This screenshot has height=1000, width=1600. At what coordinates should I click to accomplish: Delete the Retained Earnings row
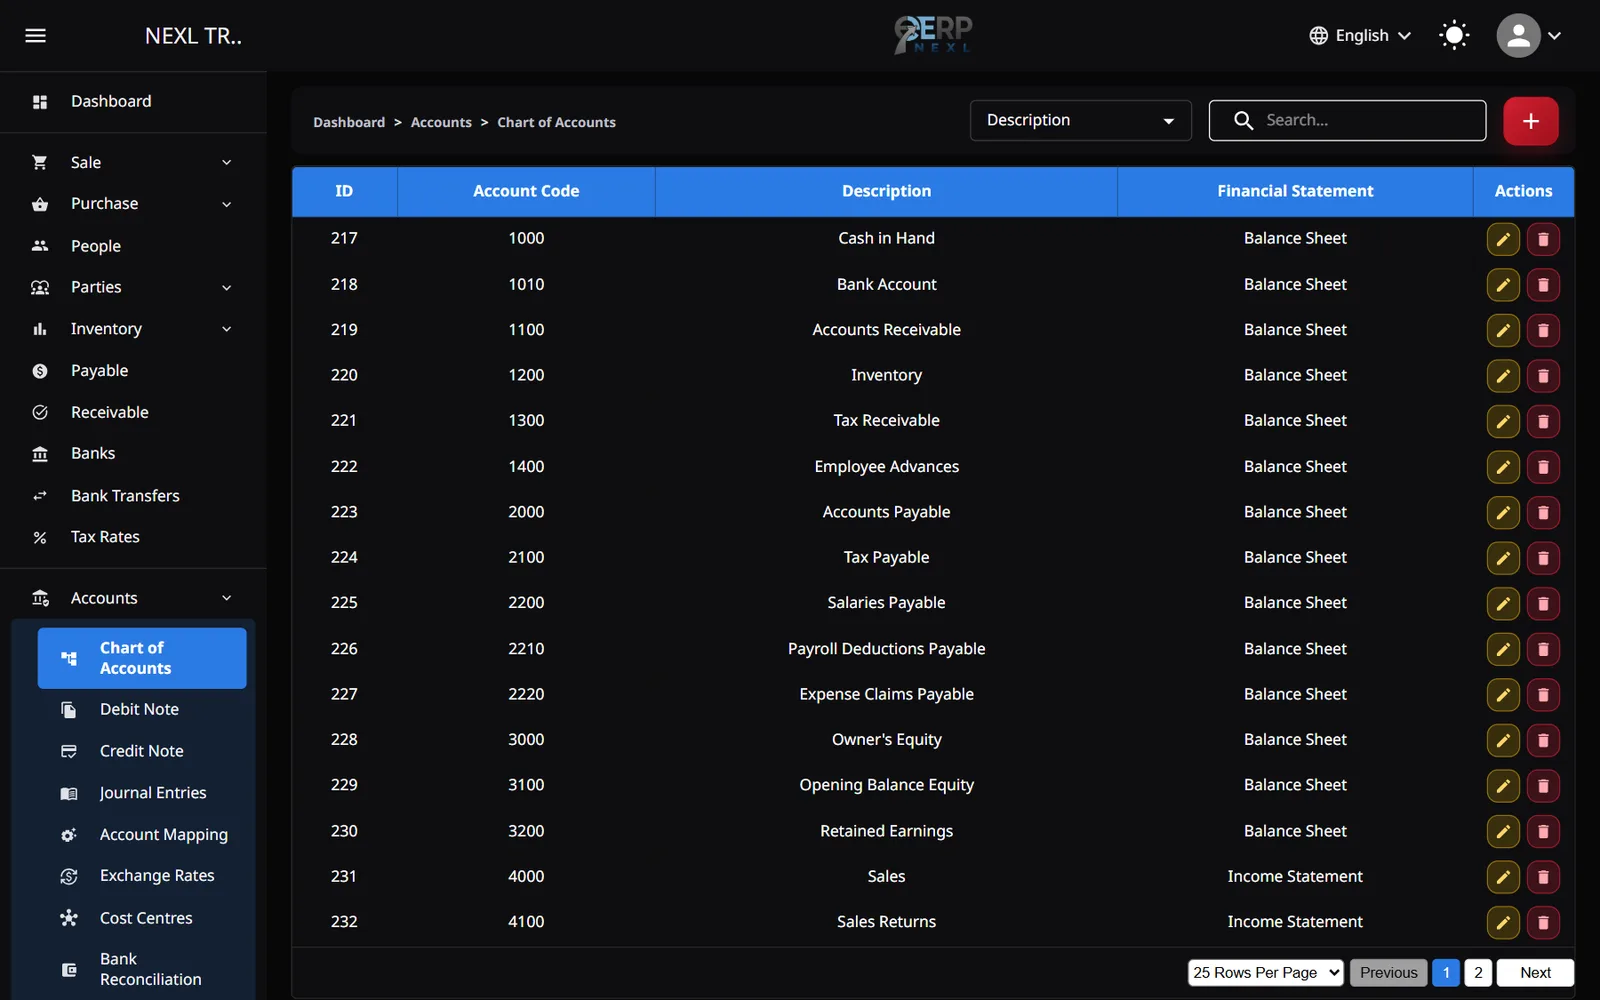(1543, 831)
